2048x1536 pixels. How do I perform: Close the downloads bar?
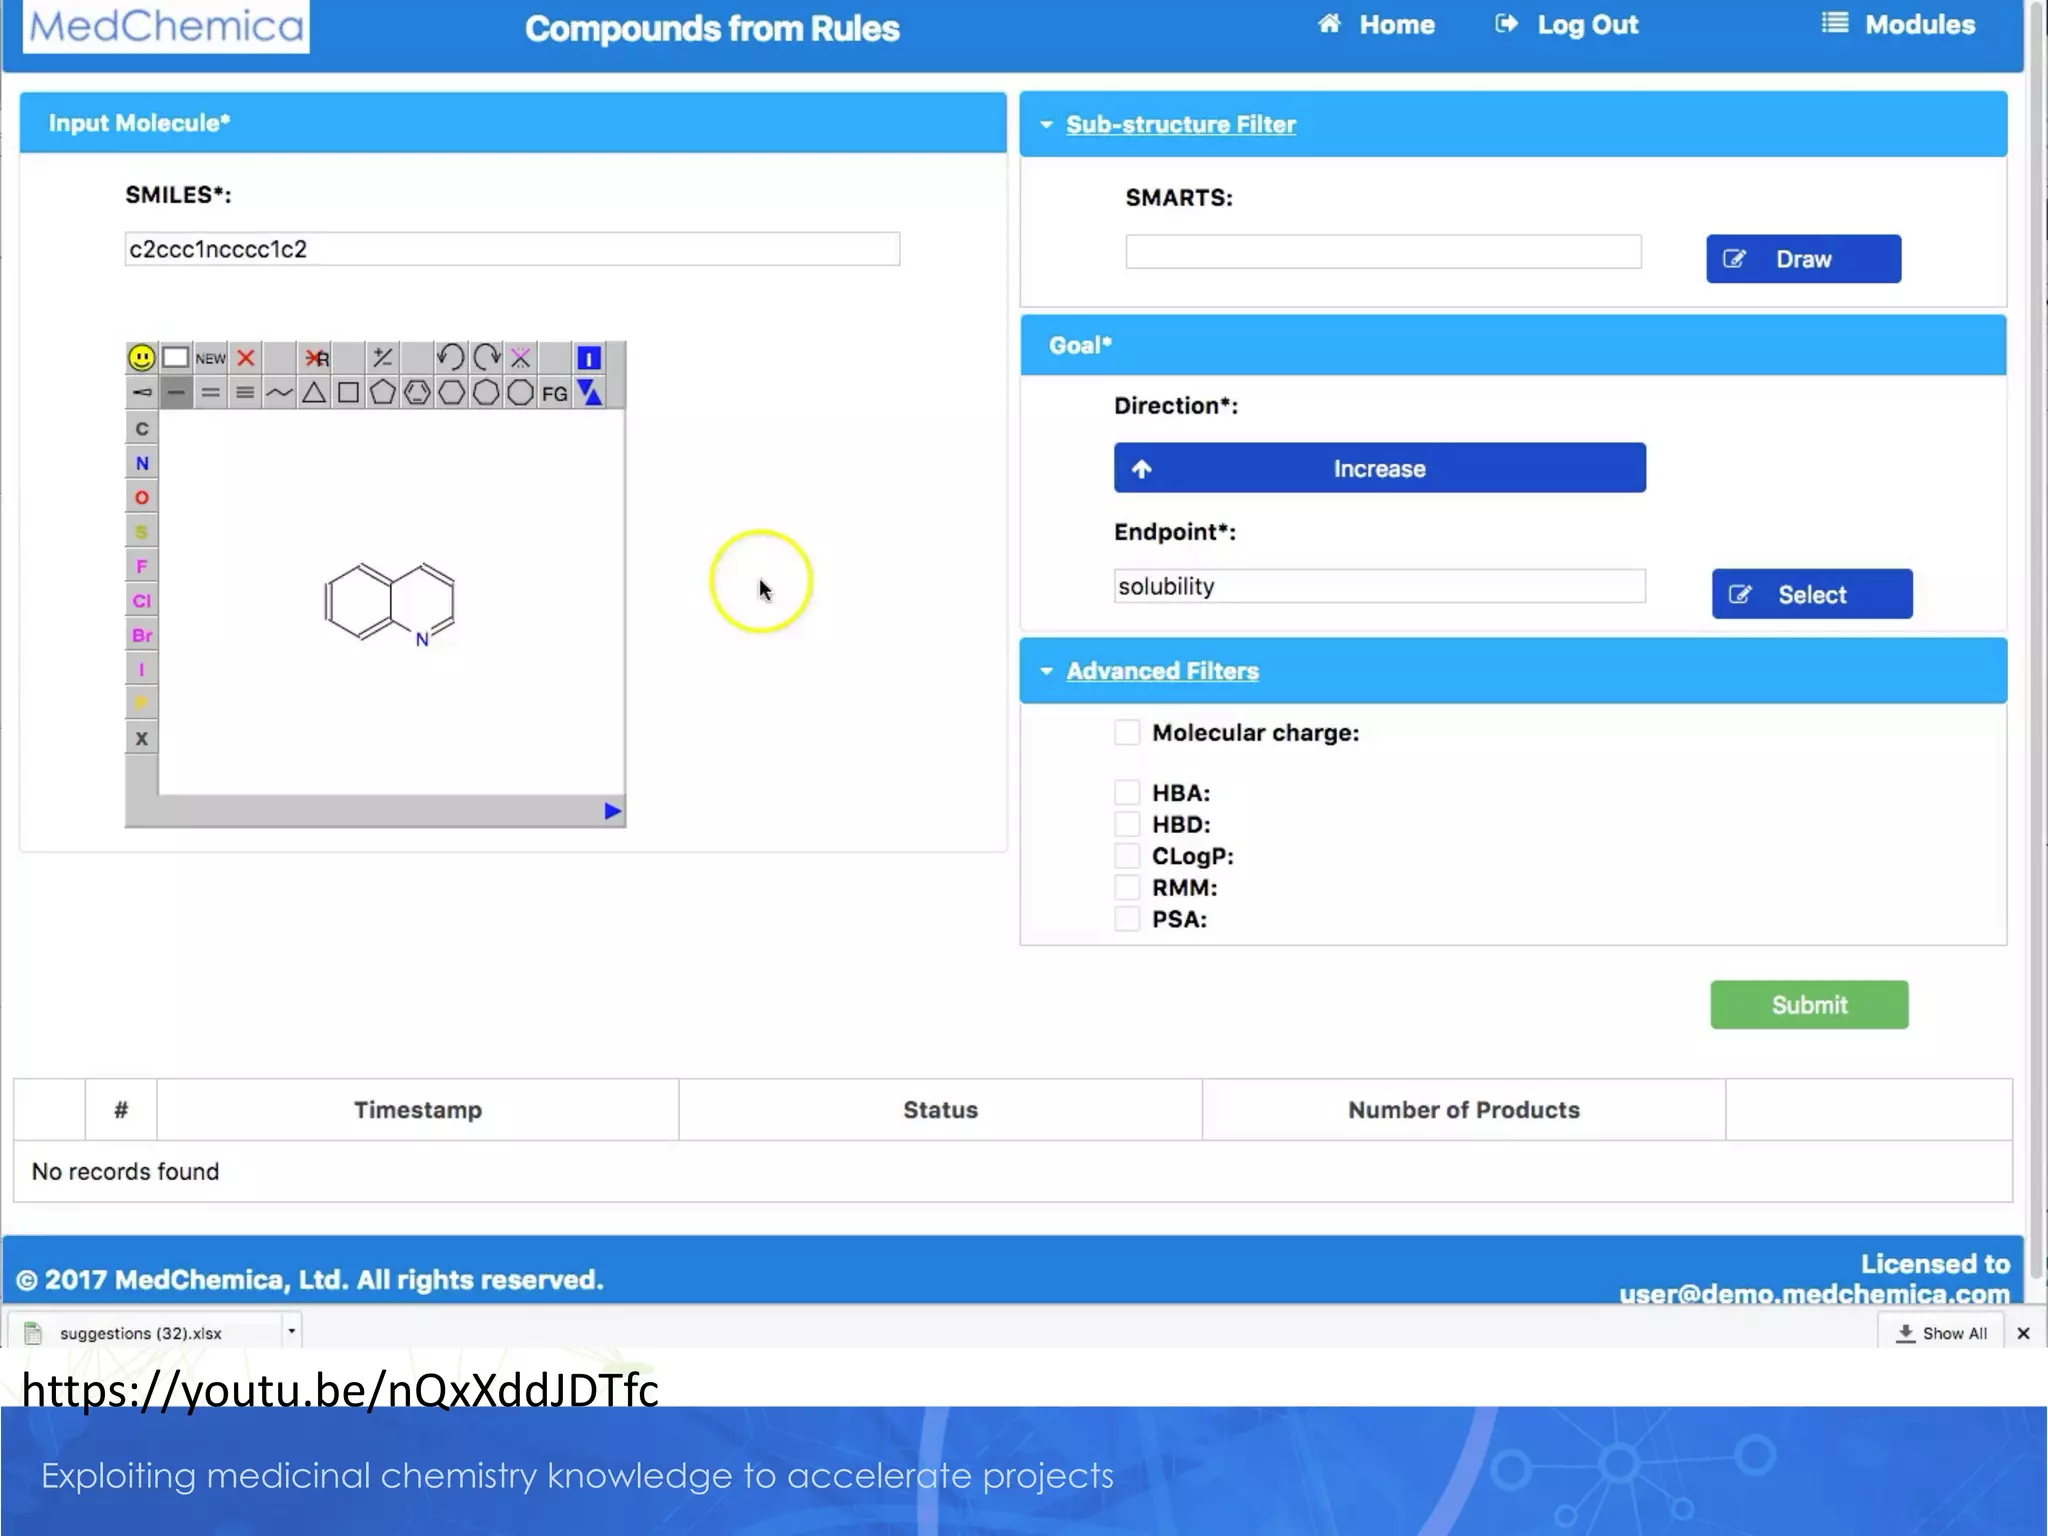tap(2023, 1333)
